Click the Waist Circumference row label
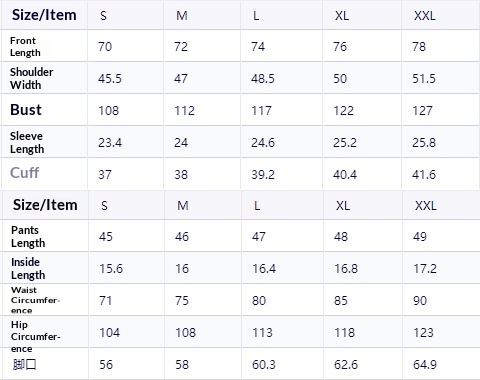Image resolution: width=480 pixels, height=380 pixels. coord(35,300)
